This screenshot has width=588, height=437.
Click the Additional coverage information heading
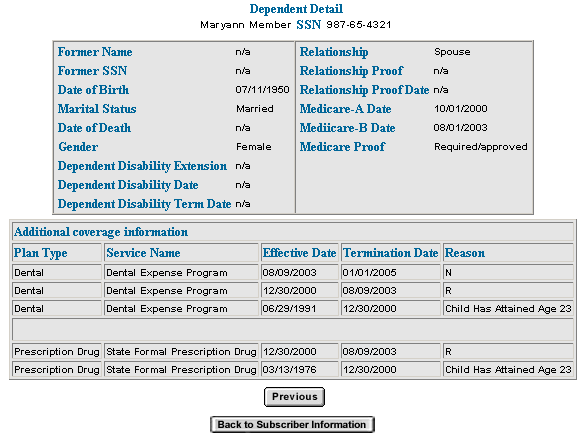coord(101,232)
